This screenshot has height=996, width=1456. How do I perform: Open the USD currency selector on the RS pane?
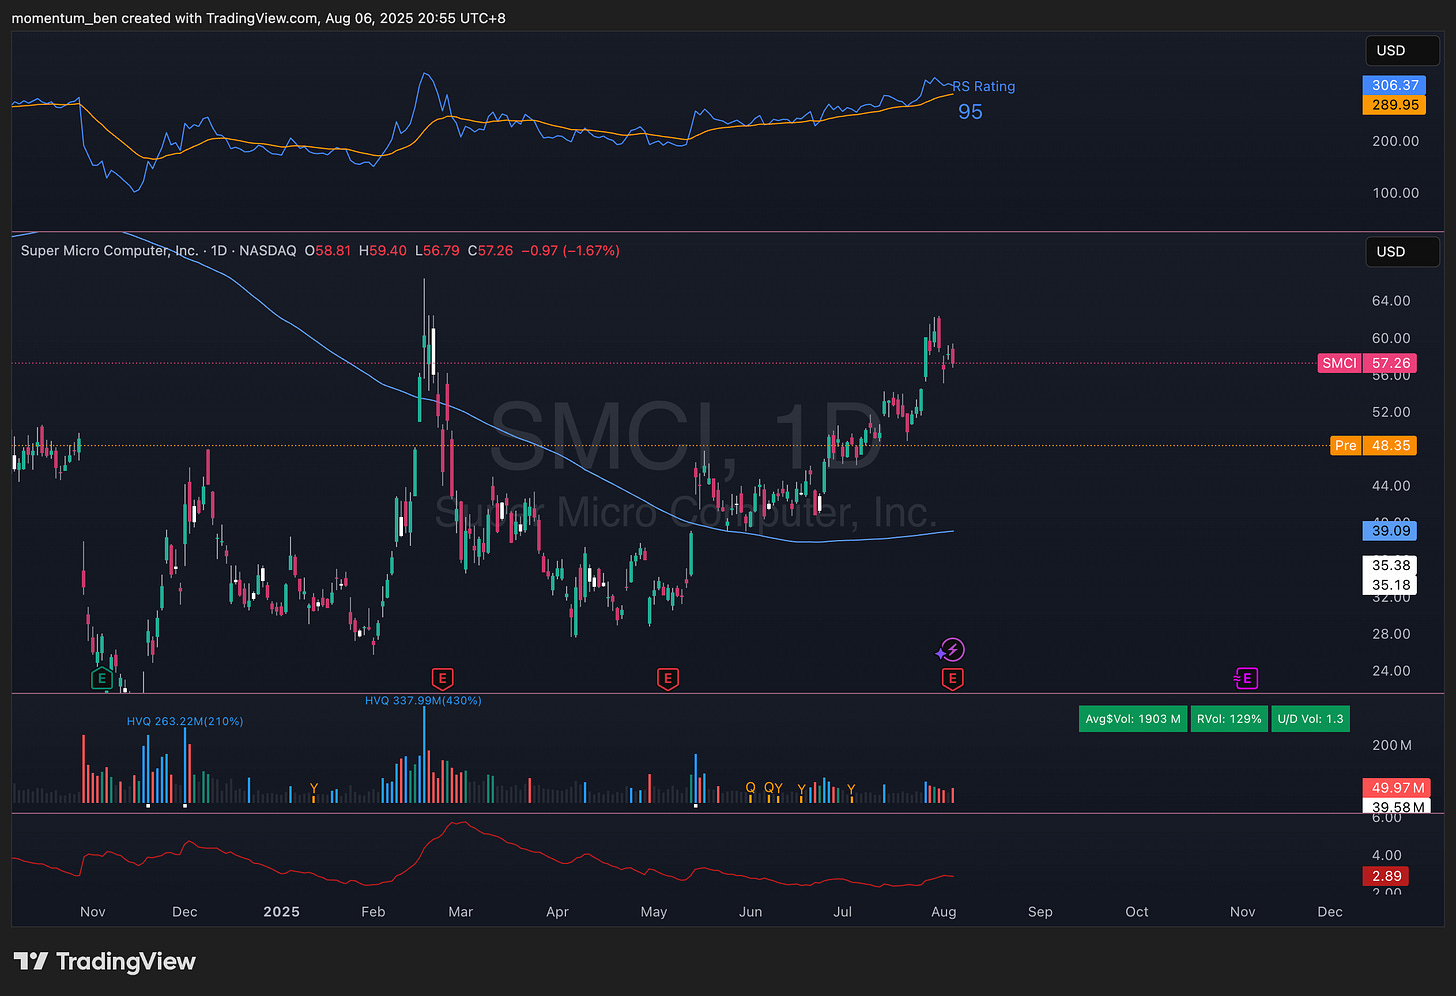[x=1403, y=50]
